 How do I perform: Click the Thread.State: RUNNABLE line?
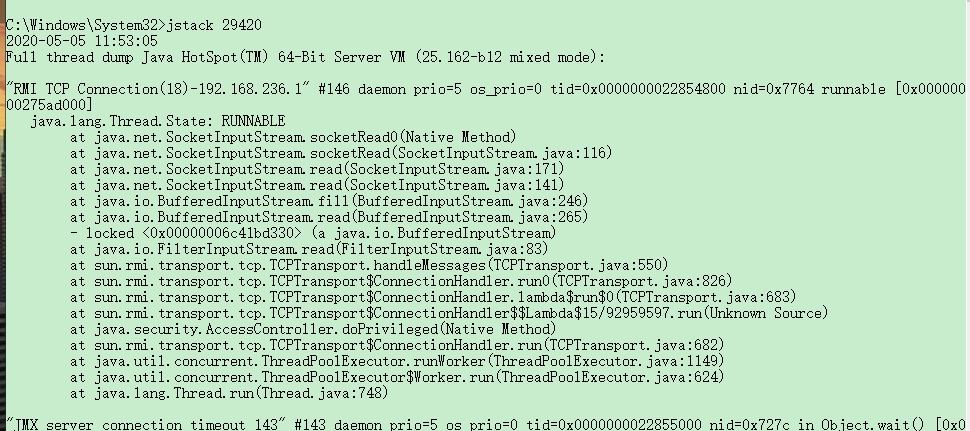[x=158, y=121]
